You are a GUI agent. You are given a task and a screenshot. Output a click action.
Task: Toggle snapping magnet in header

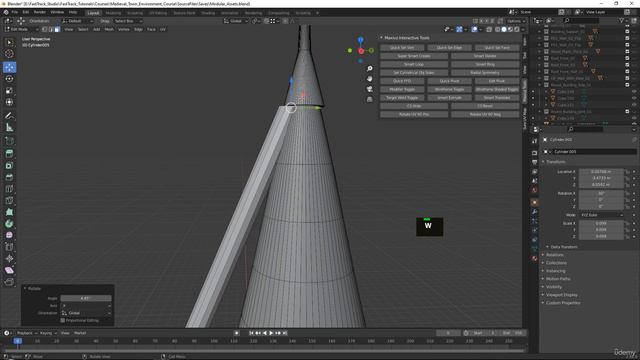(x=266, y=21)
